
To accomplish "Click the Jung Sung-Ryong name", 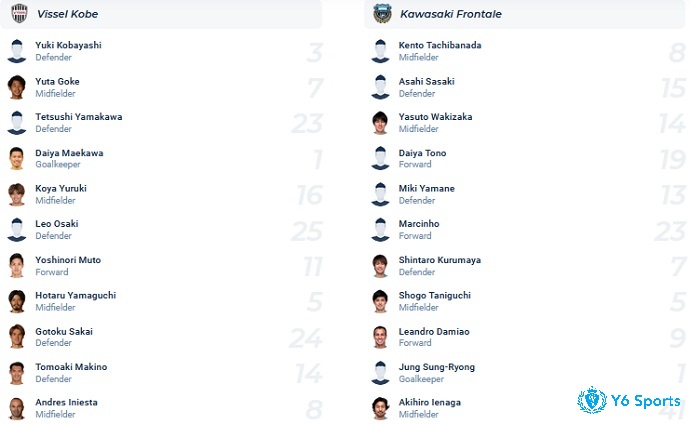I will pyautogui.click(x=437, y=367).
